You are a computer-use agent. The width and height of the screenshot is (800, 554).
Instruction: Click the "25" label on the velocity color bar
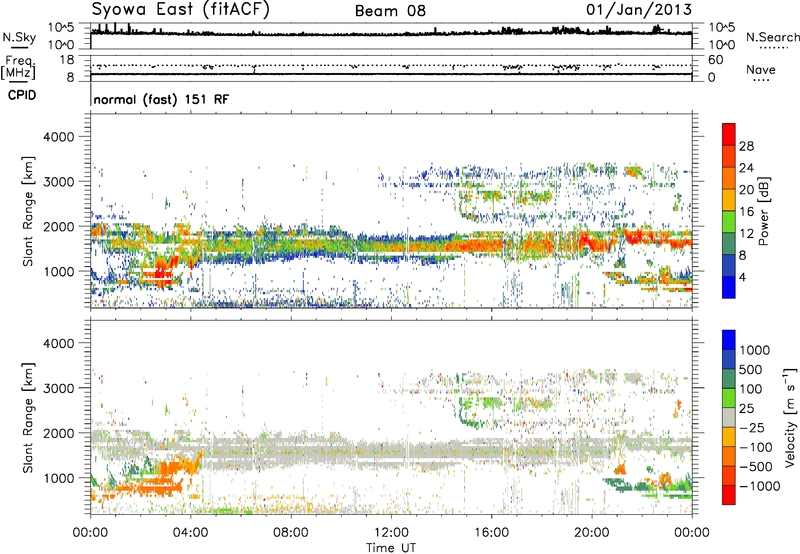pyautogui.click(x=746, y=408)
